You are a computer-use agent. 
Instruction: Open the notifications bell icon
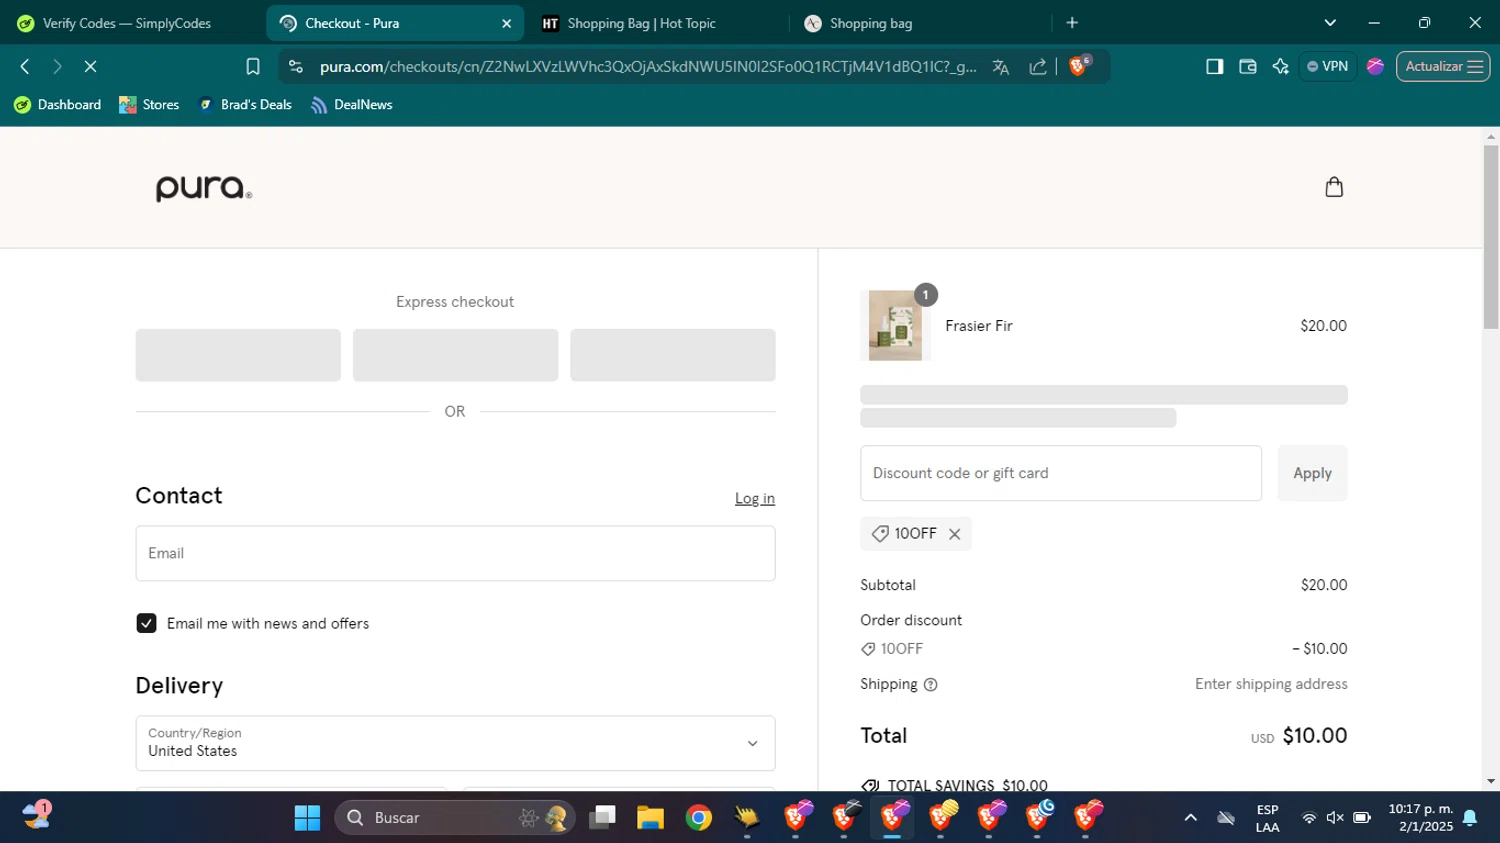point(1470,818)
